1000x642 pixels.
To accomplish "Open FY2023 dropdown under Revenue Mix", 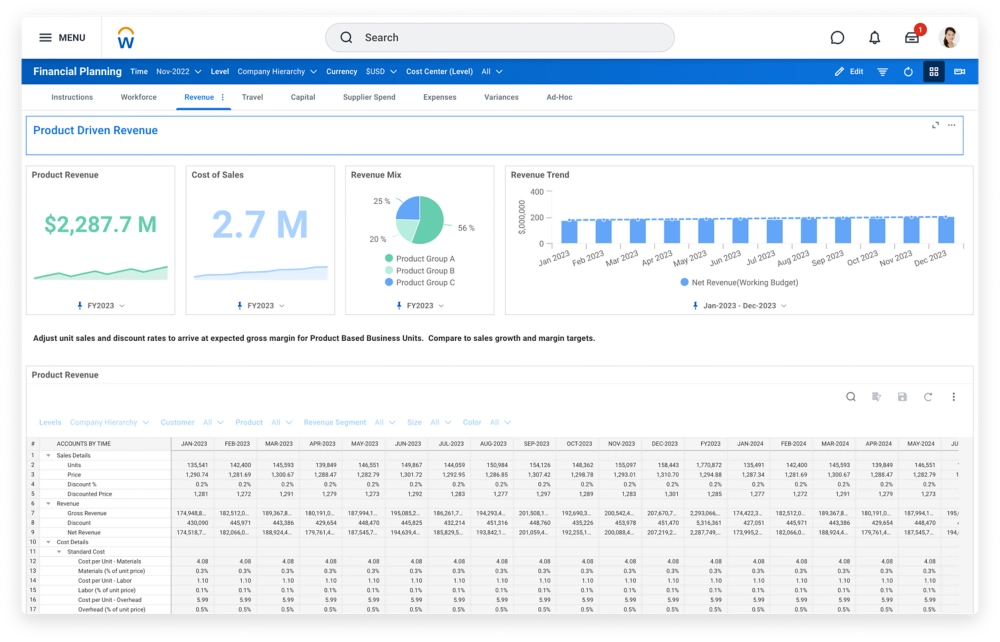I will [x=420, y=305].
